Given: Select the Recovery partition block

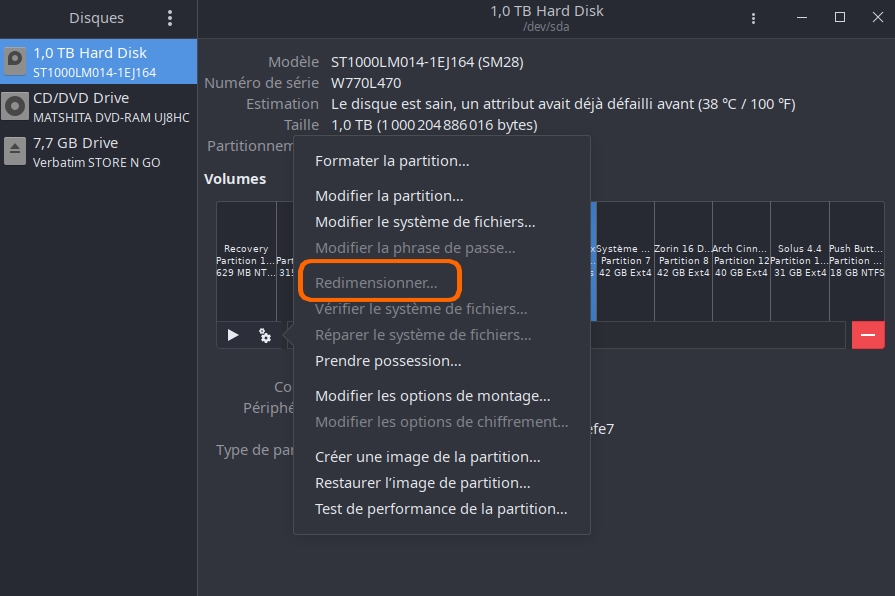Looking at the screenshot, I should coord(246,261).
